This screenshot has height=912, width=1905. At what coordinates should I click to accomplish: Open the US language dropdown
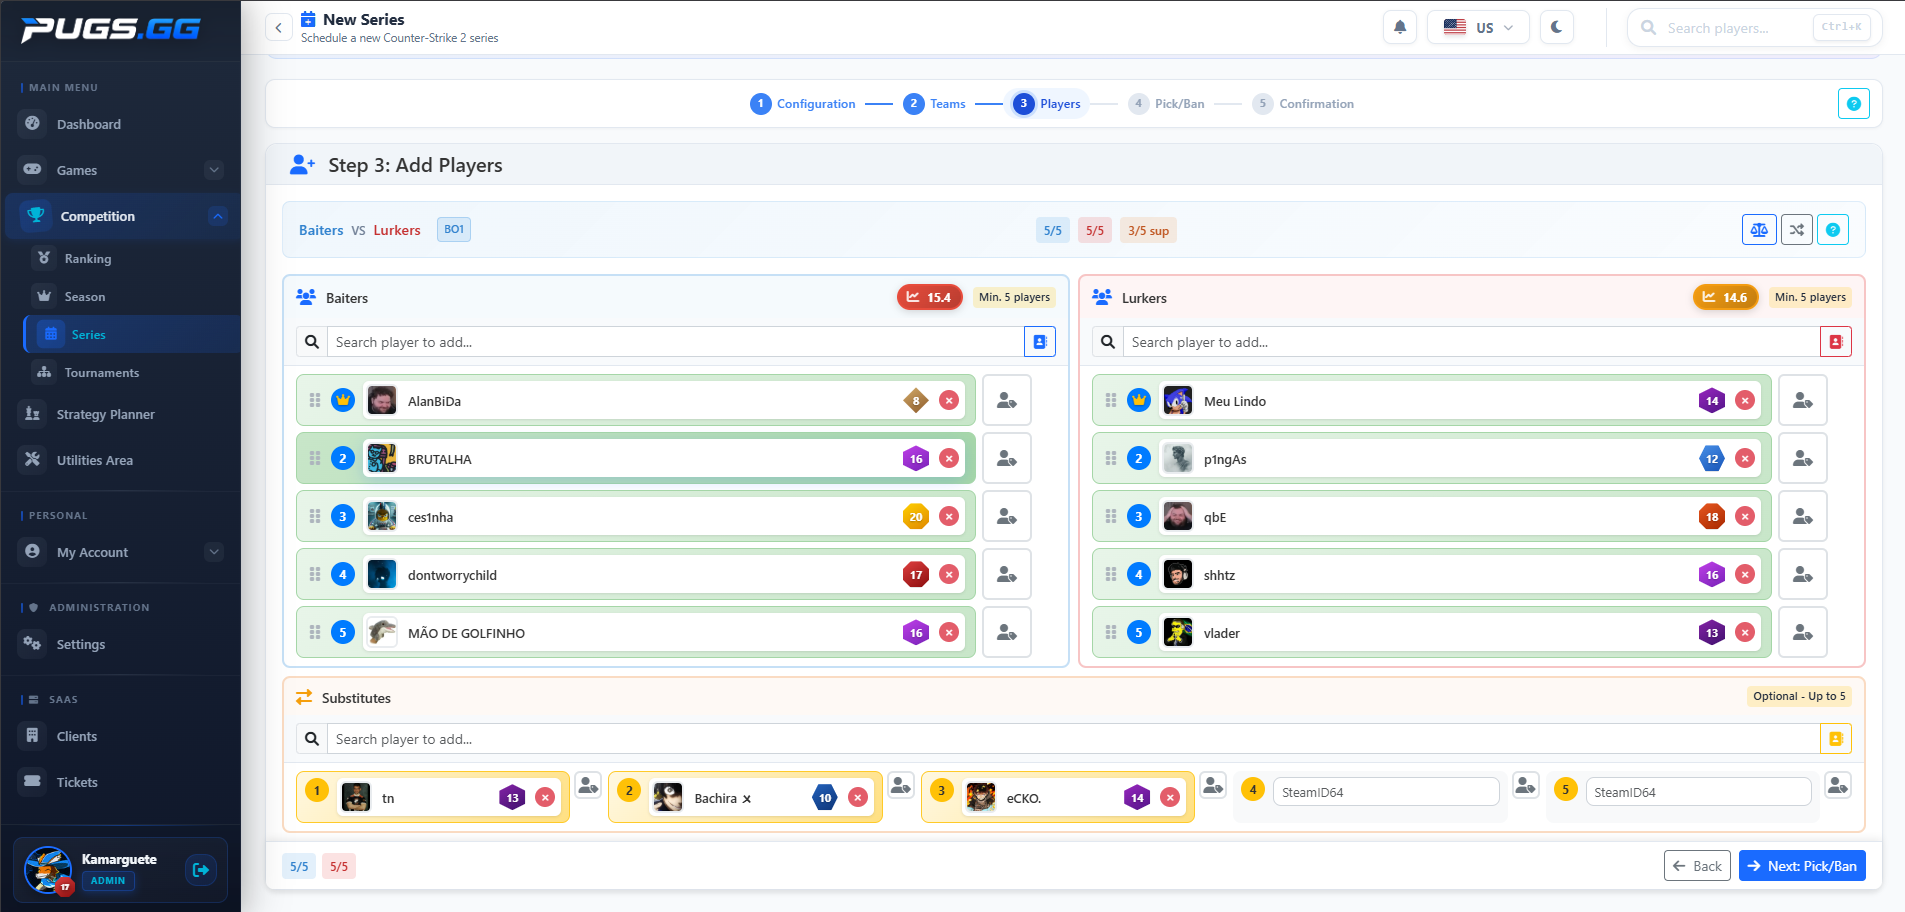click(1478, 28)
